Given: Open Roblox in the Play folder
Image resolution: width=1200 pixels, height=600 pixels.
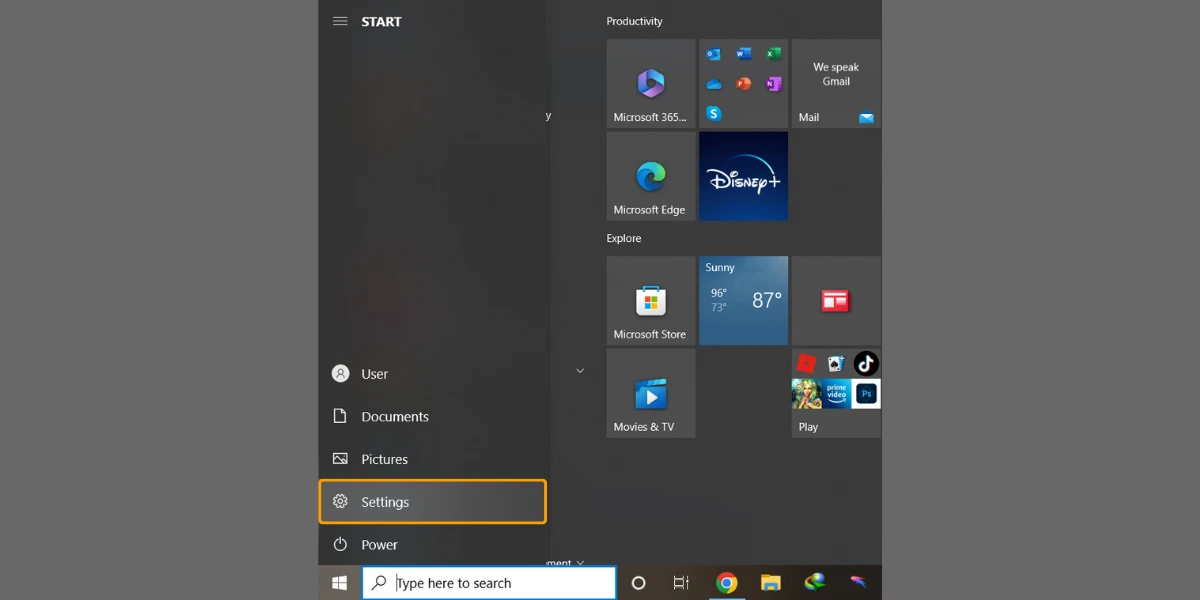Looking at the screenshot, I should (806, 364).
